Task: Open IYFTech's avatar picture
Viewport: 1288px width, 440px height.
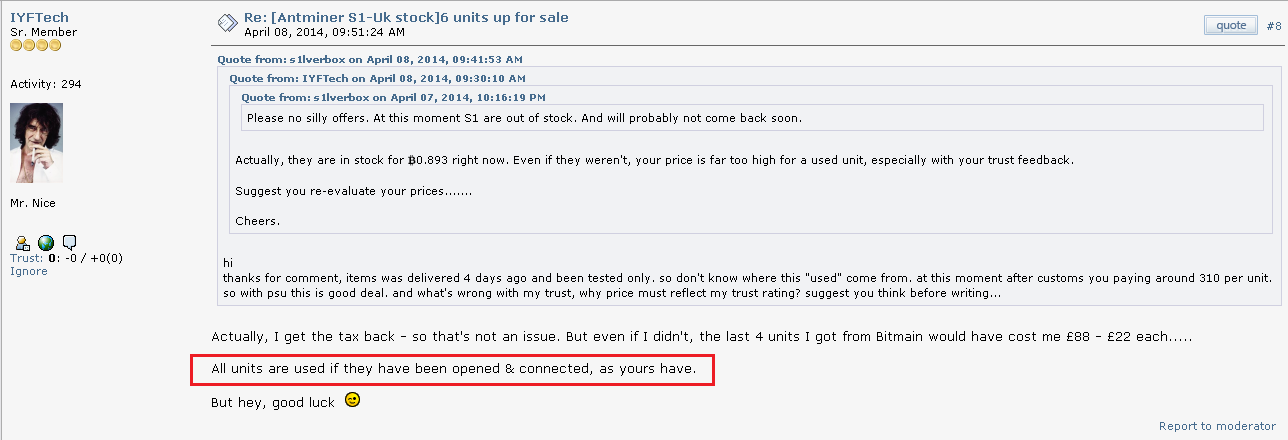Action: [36, 142]
